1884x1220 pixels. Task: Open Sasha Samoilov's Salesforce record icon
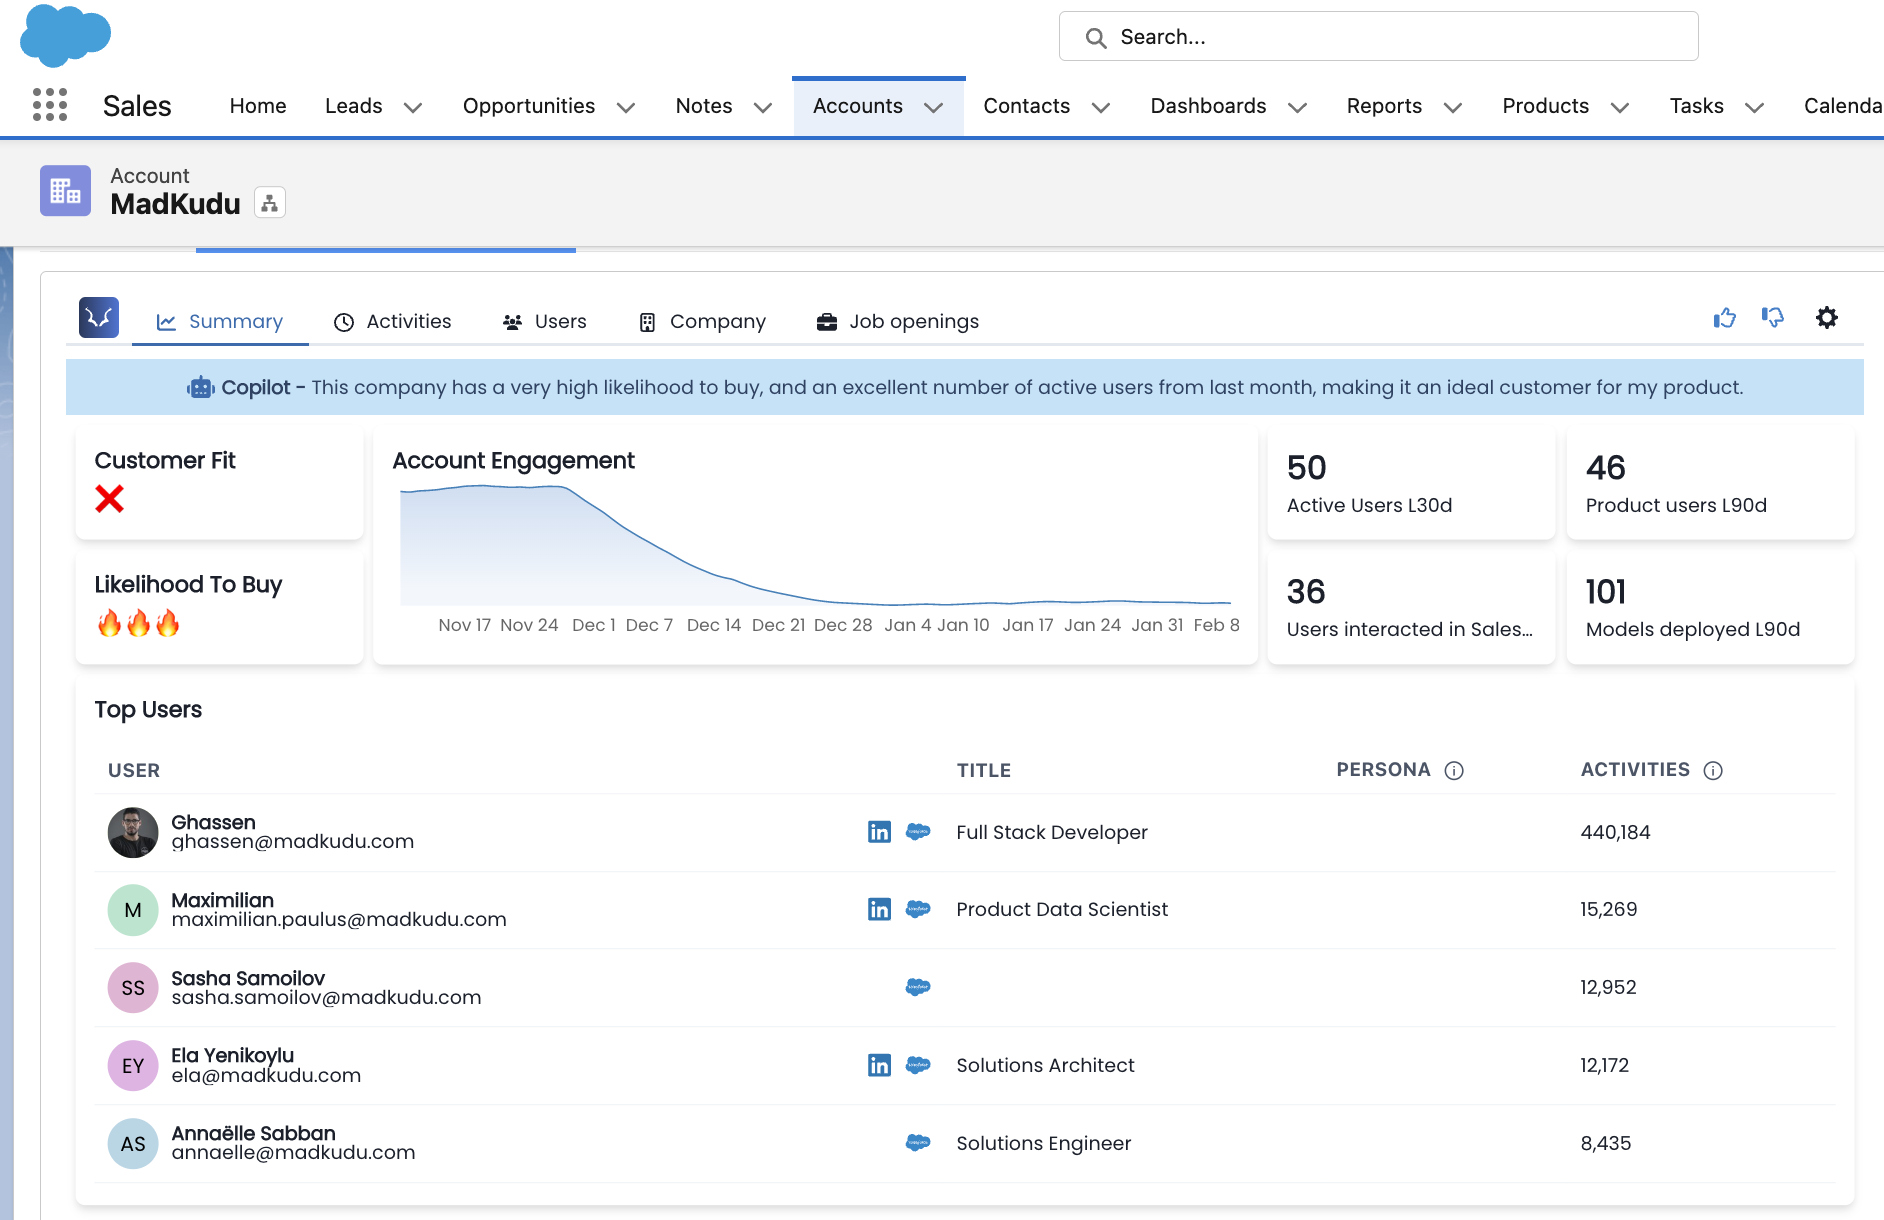[x=918, y=987]
